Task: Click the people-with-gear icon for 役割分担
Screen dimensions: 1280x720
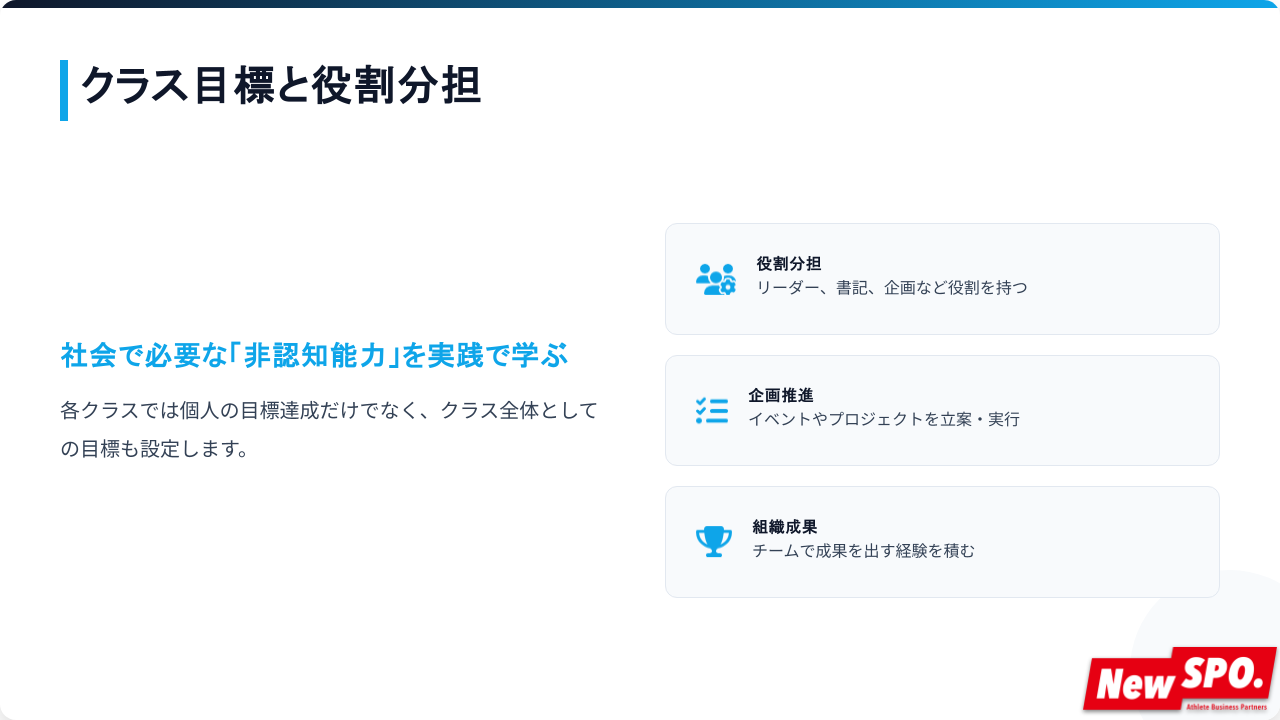Action: click(715, 279)
